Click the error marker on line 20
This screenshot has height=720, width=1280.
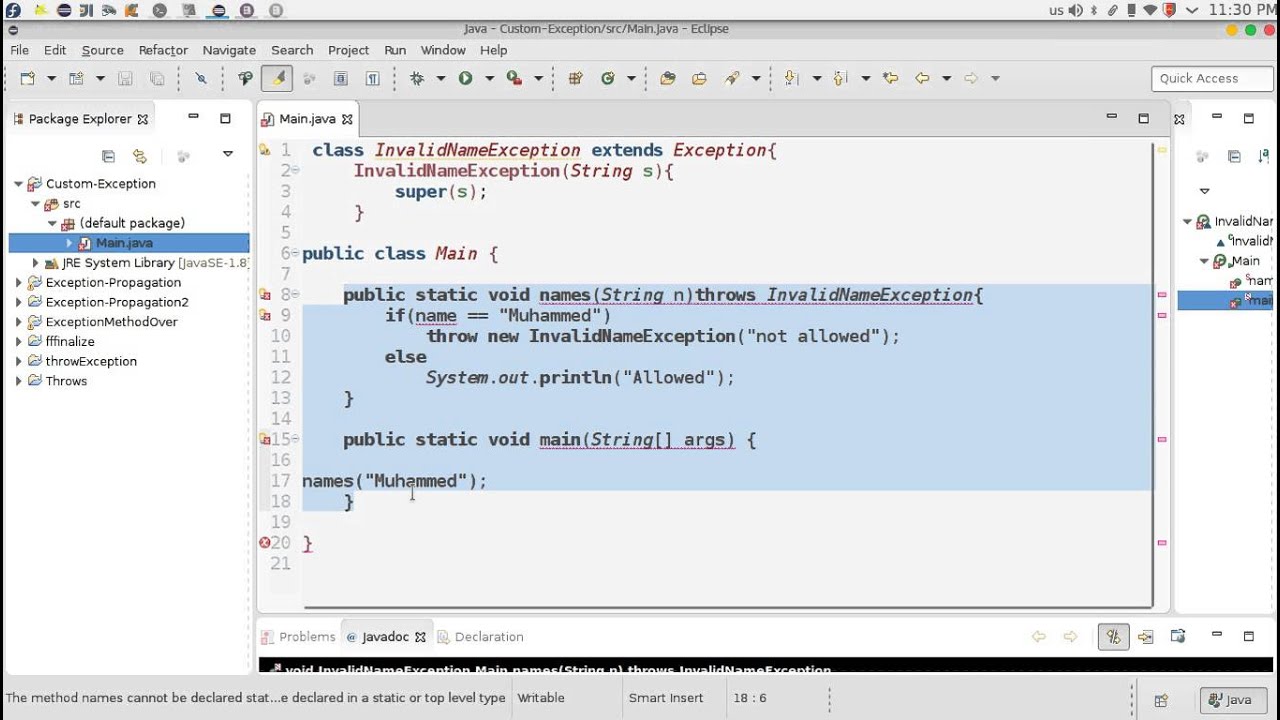(x=265, y=543)
